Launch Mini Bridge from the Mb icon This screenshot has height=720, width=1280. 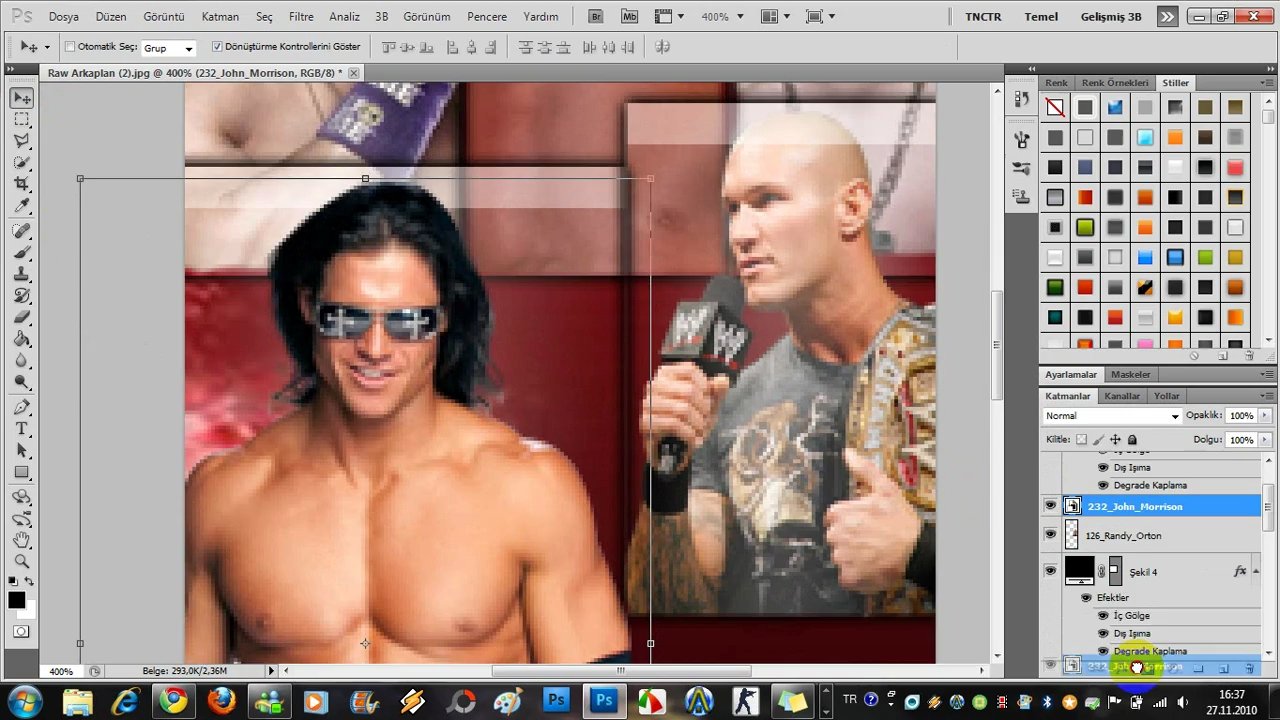(629, 17)
